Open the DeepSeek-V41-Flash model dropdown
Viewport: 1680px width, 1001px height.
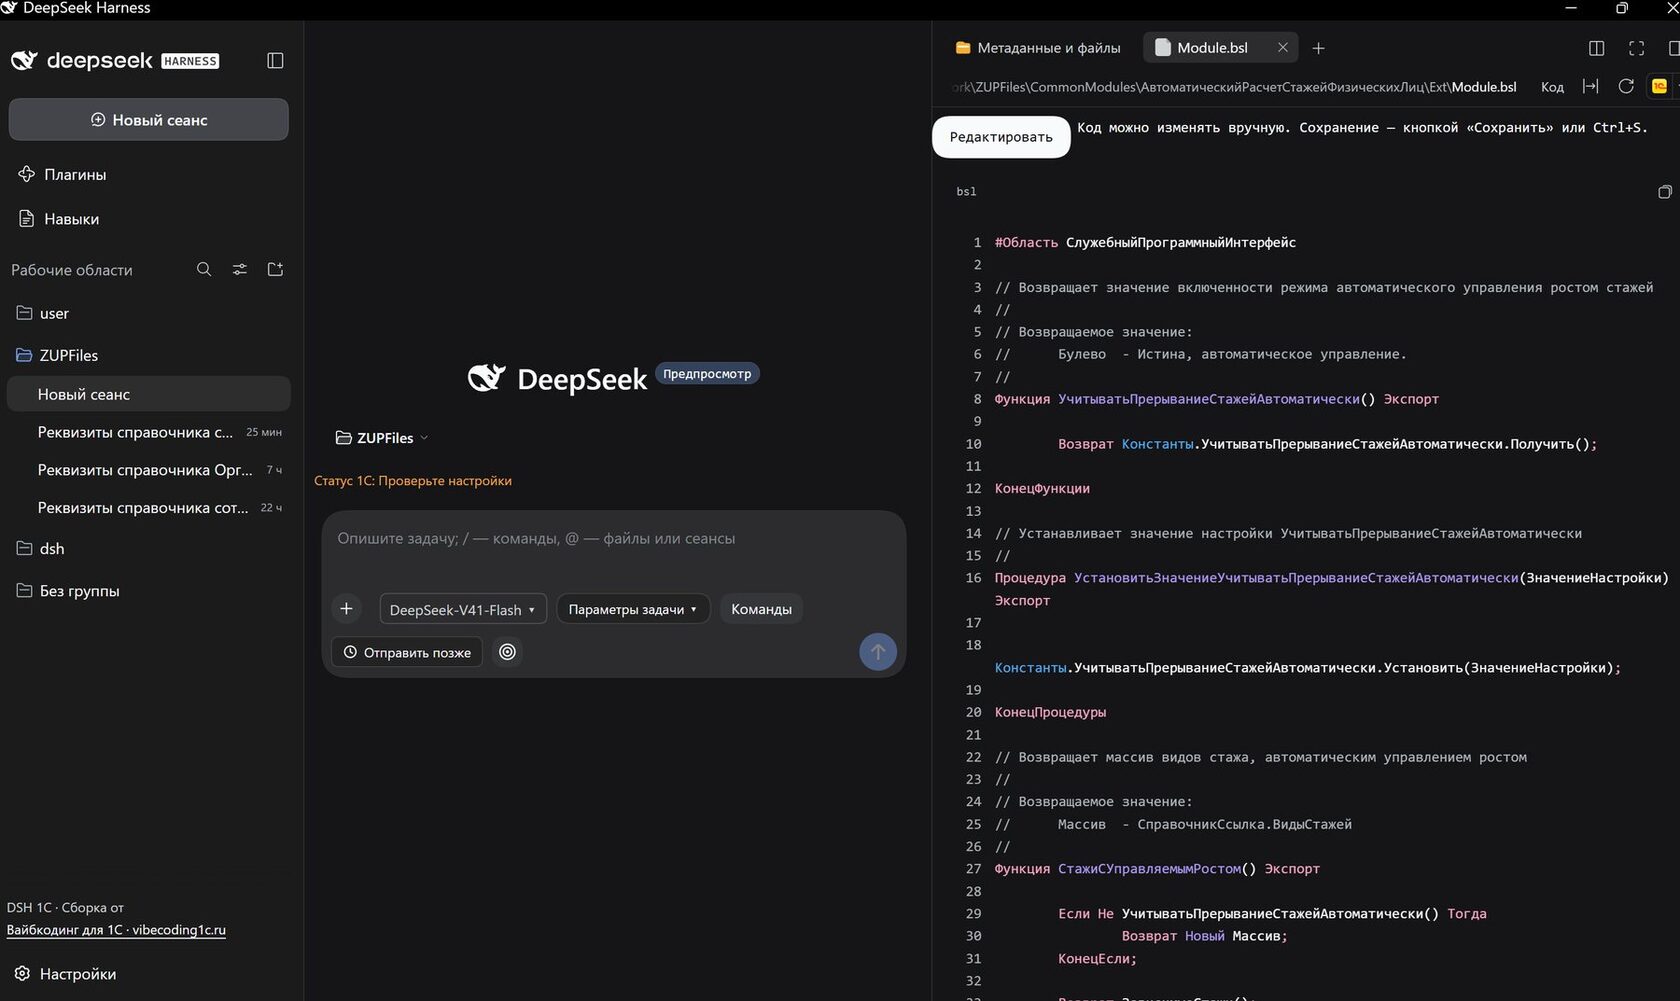(463, 609)
